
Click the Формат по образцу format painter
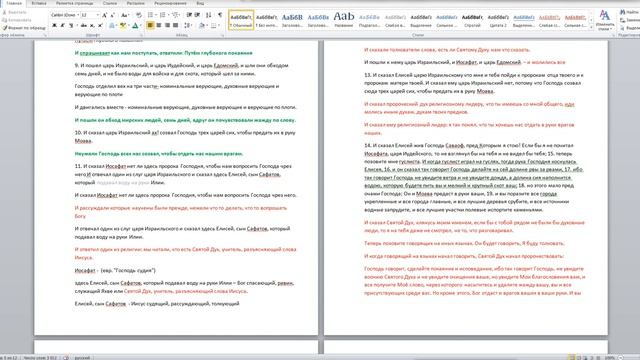[24, 28]
